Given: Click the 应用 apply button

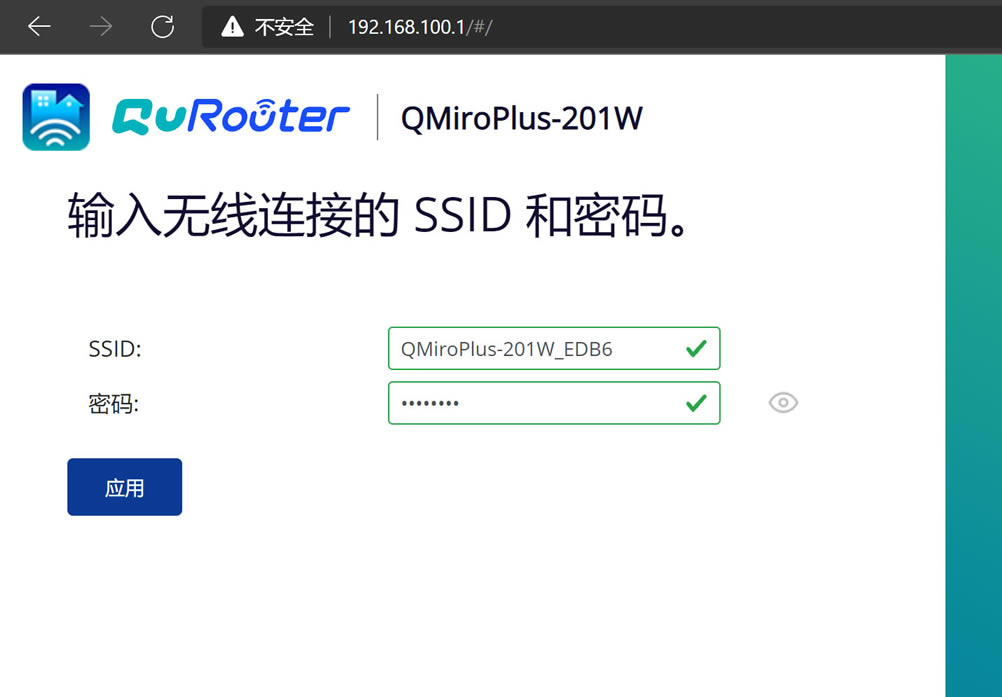Looking at the screenshot, I should tap(125, 487).
